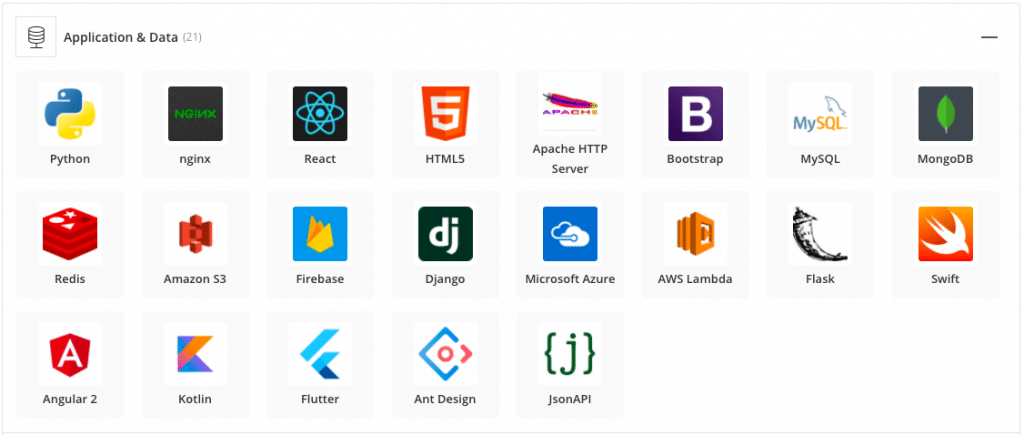Viewport: 1024px width, 435px height.
Task: Click the Application & Data database icon
Action: click(36, 37)
